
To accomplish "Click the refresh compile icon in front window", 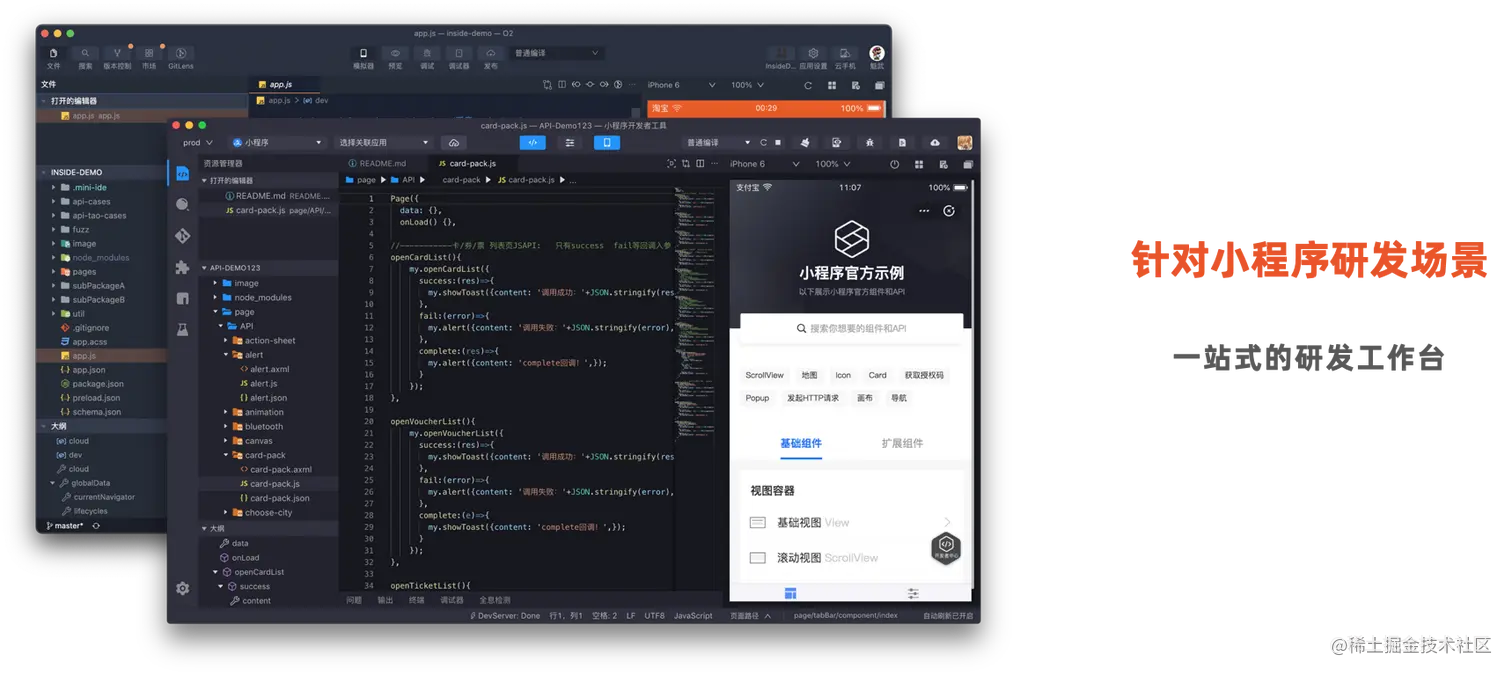I will click(764, 143).
